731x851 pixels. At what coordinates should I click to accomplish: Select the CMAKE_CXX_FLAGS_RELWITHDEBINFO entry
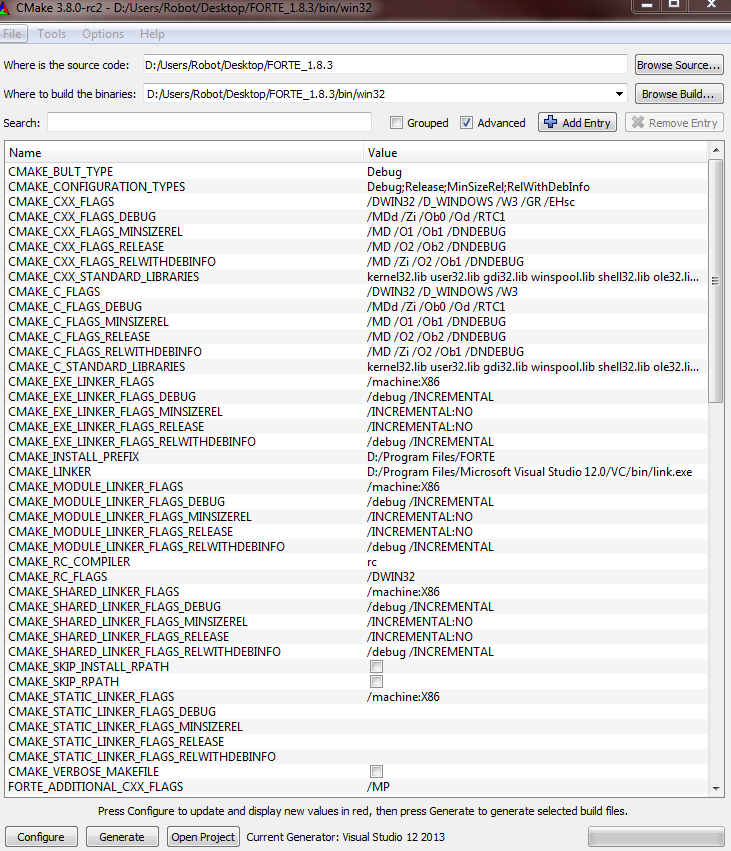point(112,262)
